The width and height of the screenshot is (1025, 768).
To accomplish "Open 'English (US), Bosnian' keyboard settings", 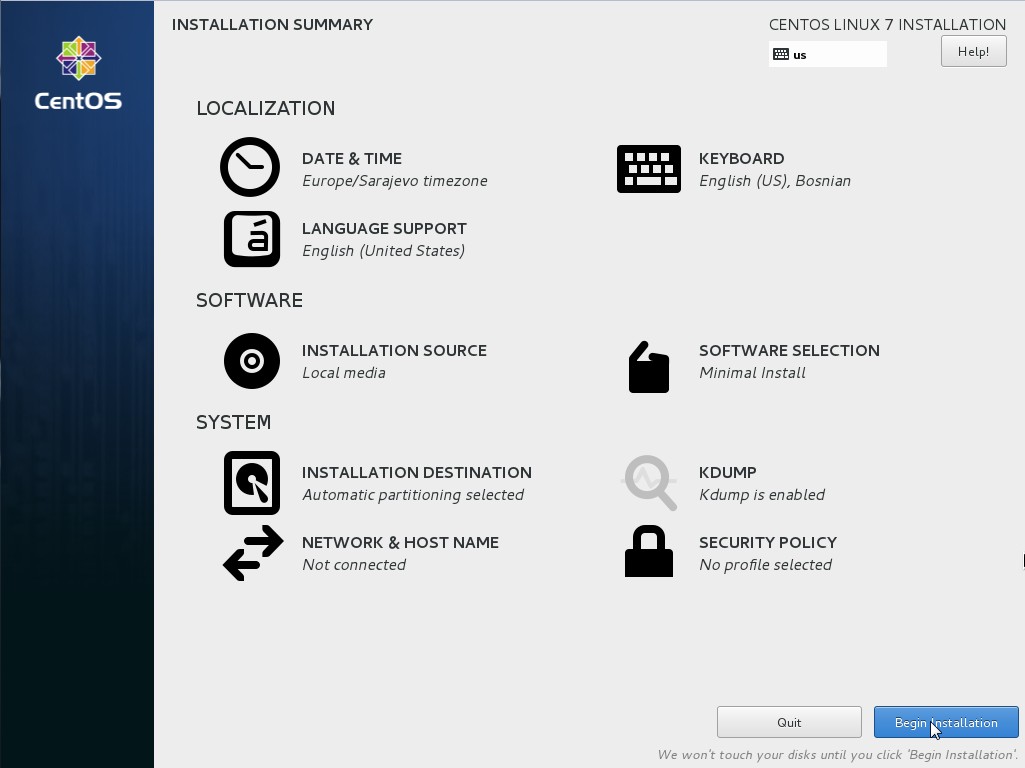I will pos(777,180).
